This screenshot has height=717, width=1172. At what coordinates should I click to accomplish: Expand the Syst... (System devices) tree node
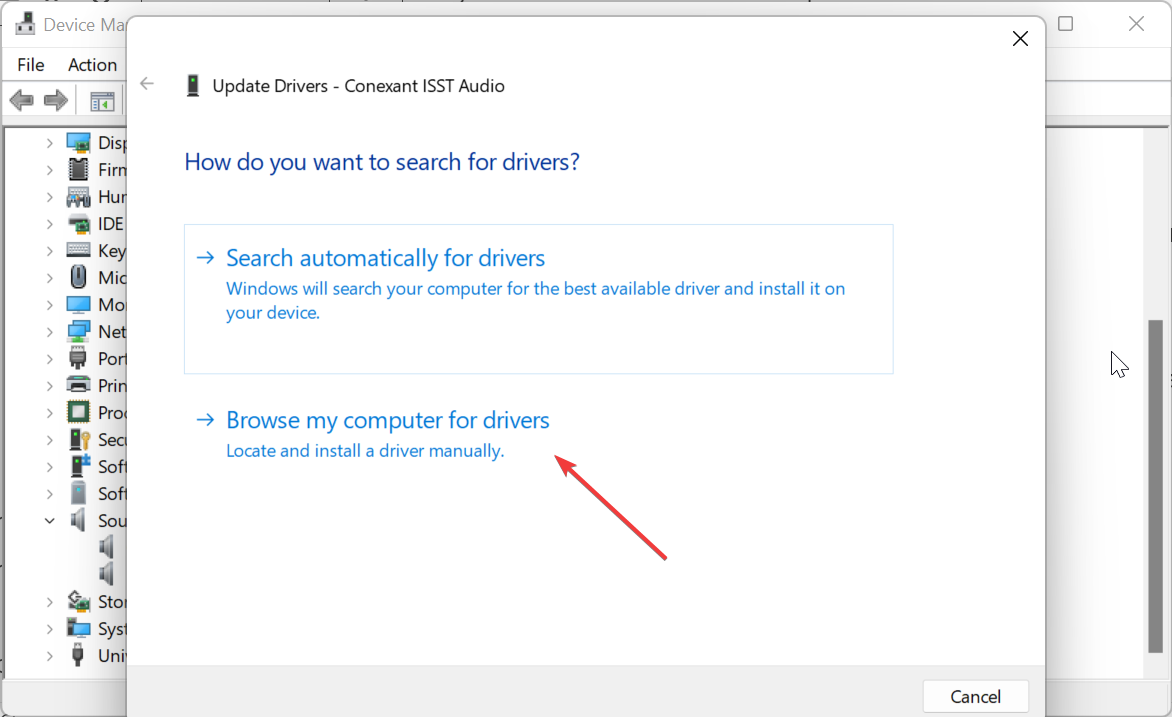point(49,629)
